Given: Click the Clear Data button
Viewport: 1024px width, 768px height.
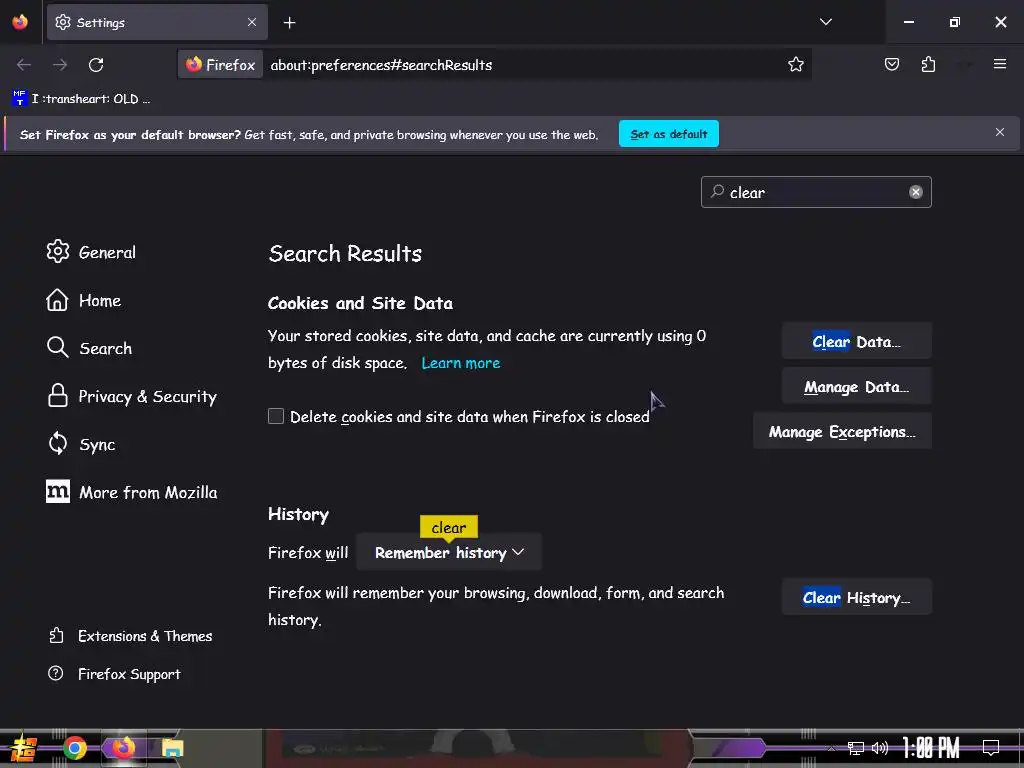Looking at the screenshot, I should pyautogui.click(x=856, y=341).
